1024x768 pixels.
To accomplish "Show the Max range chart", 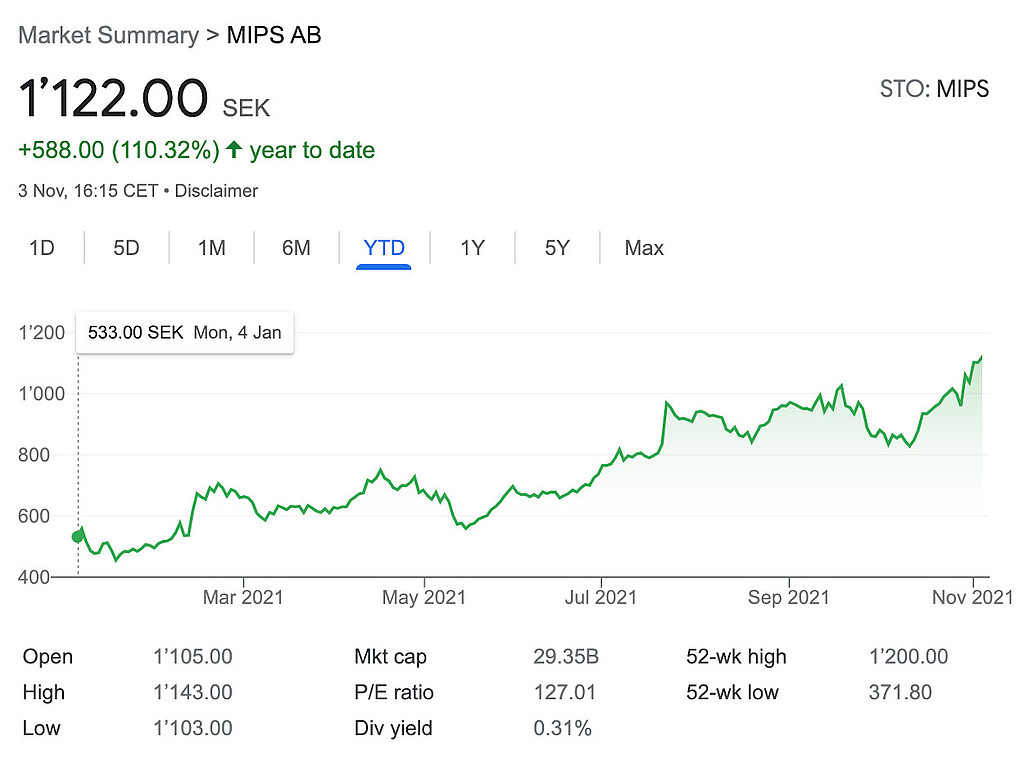I will click(644, 248).
